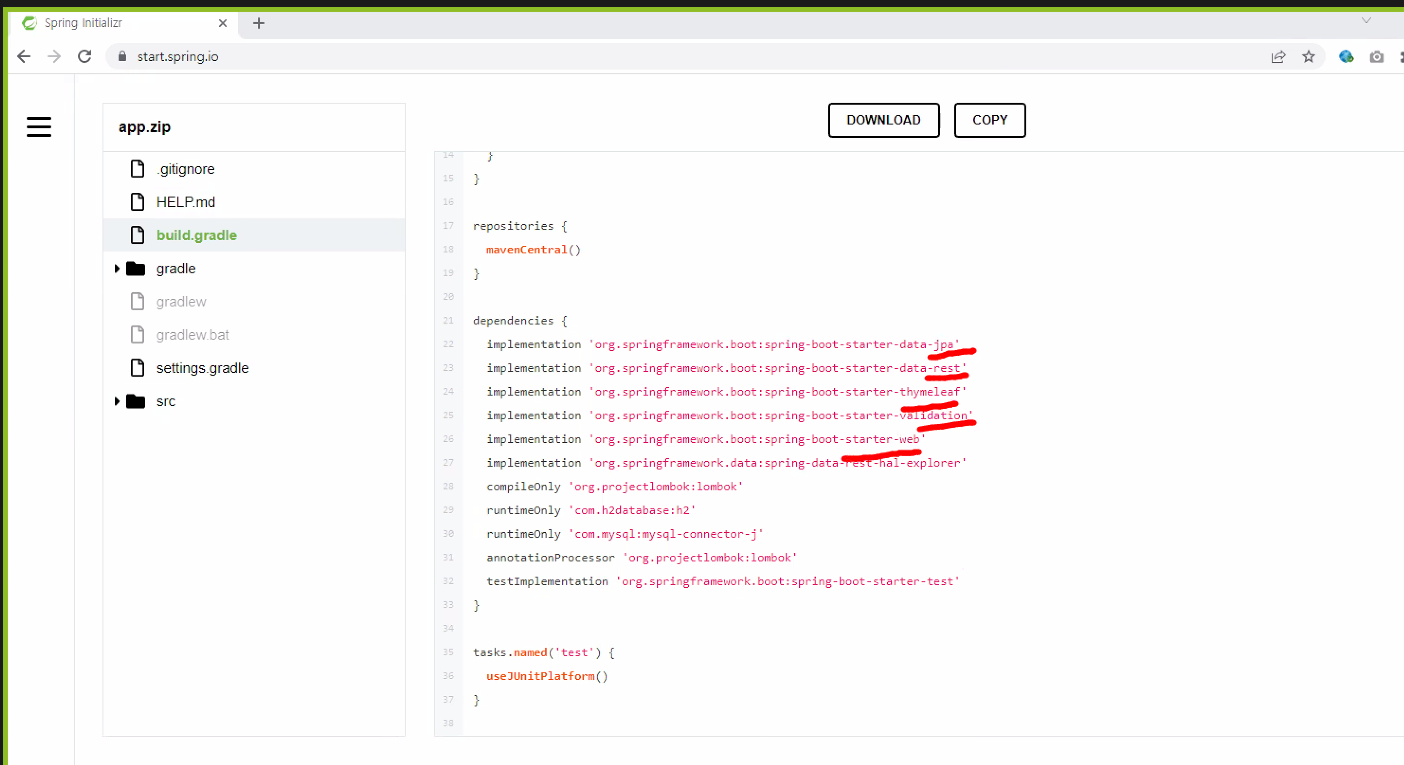Click the globe extension icon
The image size is (1404, 765).
coord(1346,57)
